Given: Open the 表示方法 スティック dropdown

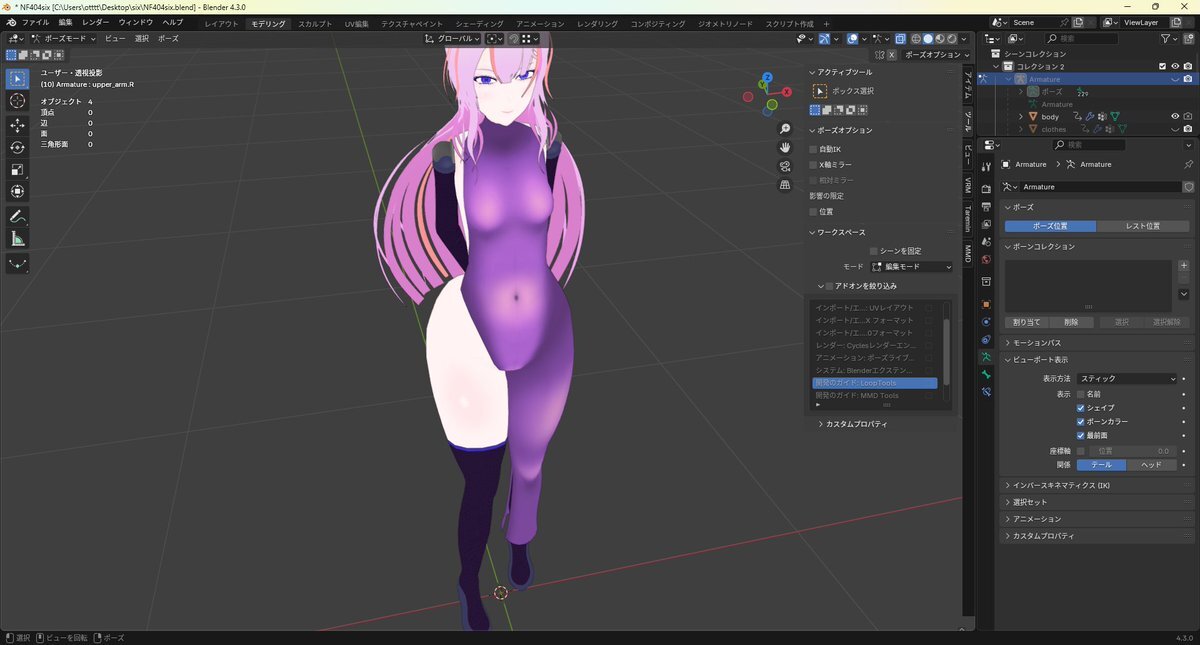Looking at the screenshot, I should (x=1128, y=379).
